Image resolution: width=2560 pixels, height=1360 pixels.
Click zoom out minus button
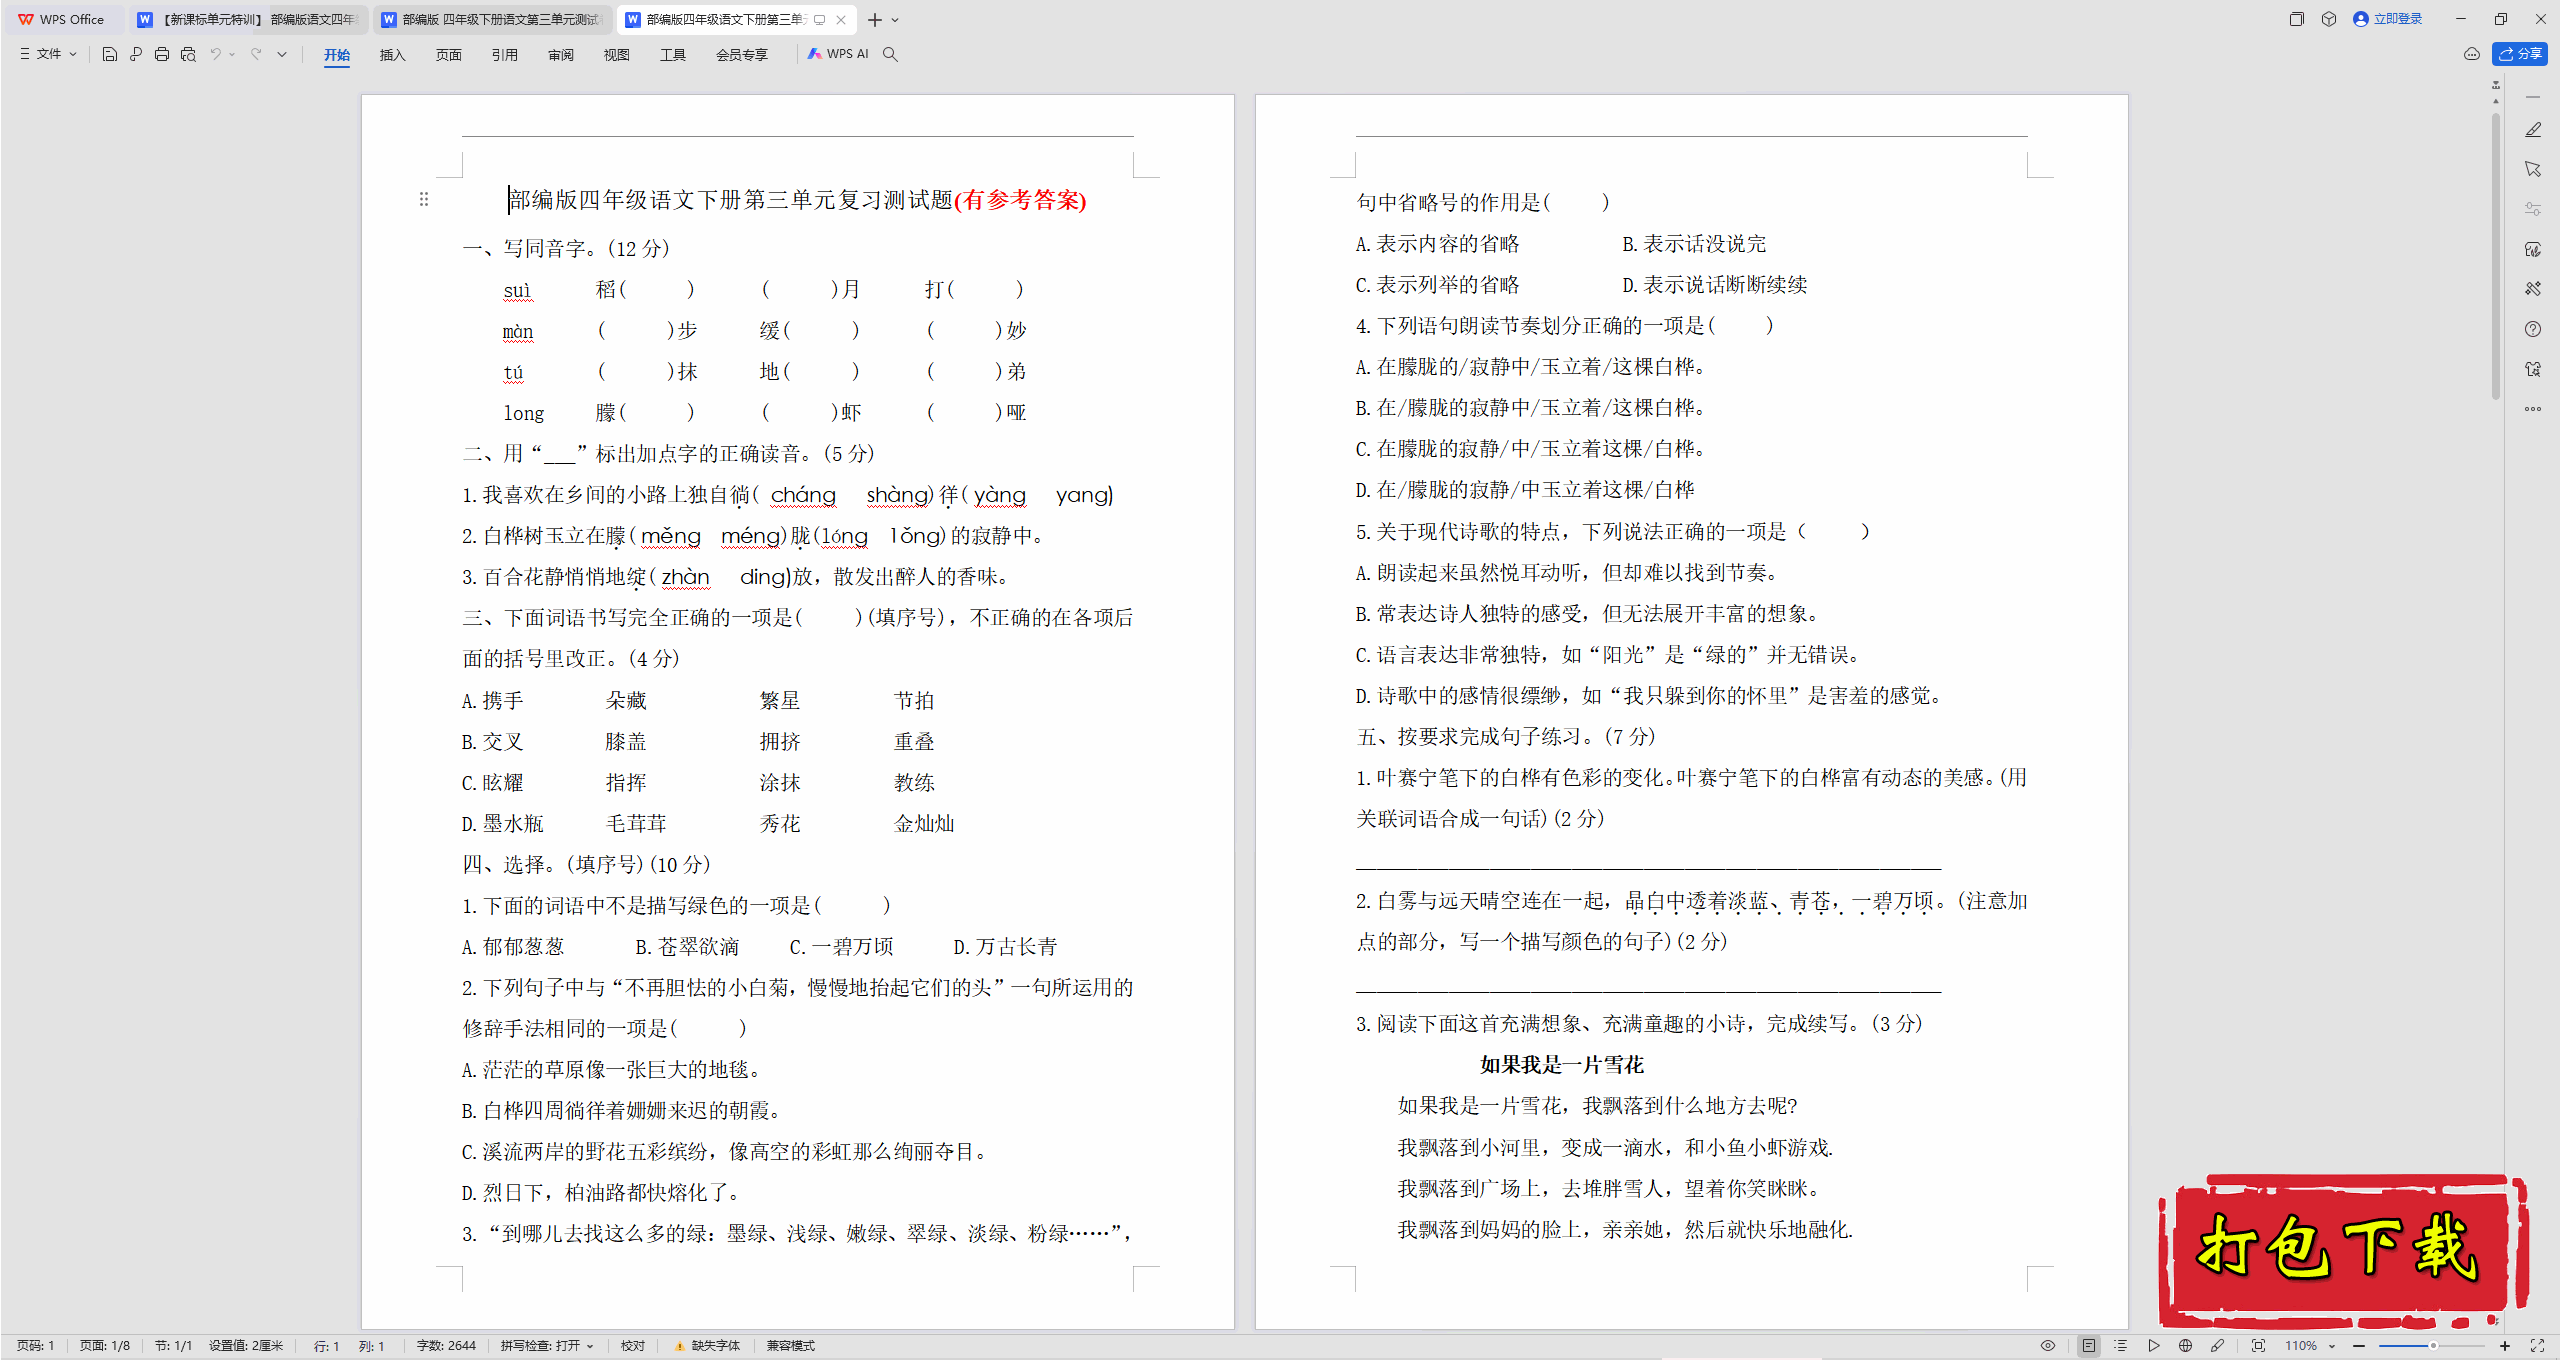(2358, 1346)
